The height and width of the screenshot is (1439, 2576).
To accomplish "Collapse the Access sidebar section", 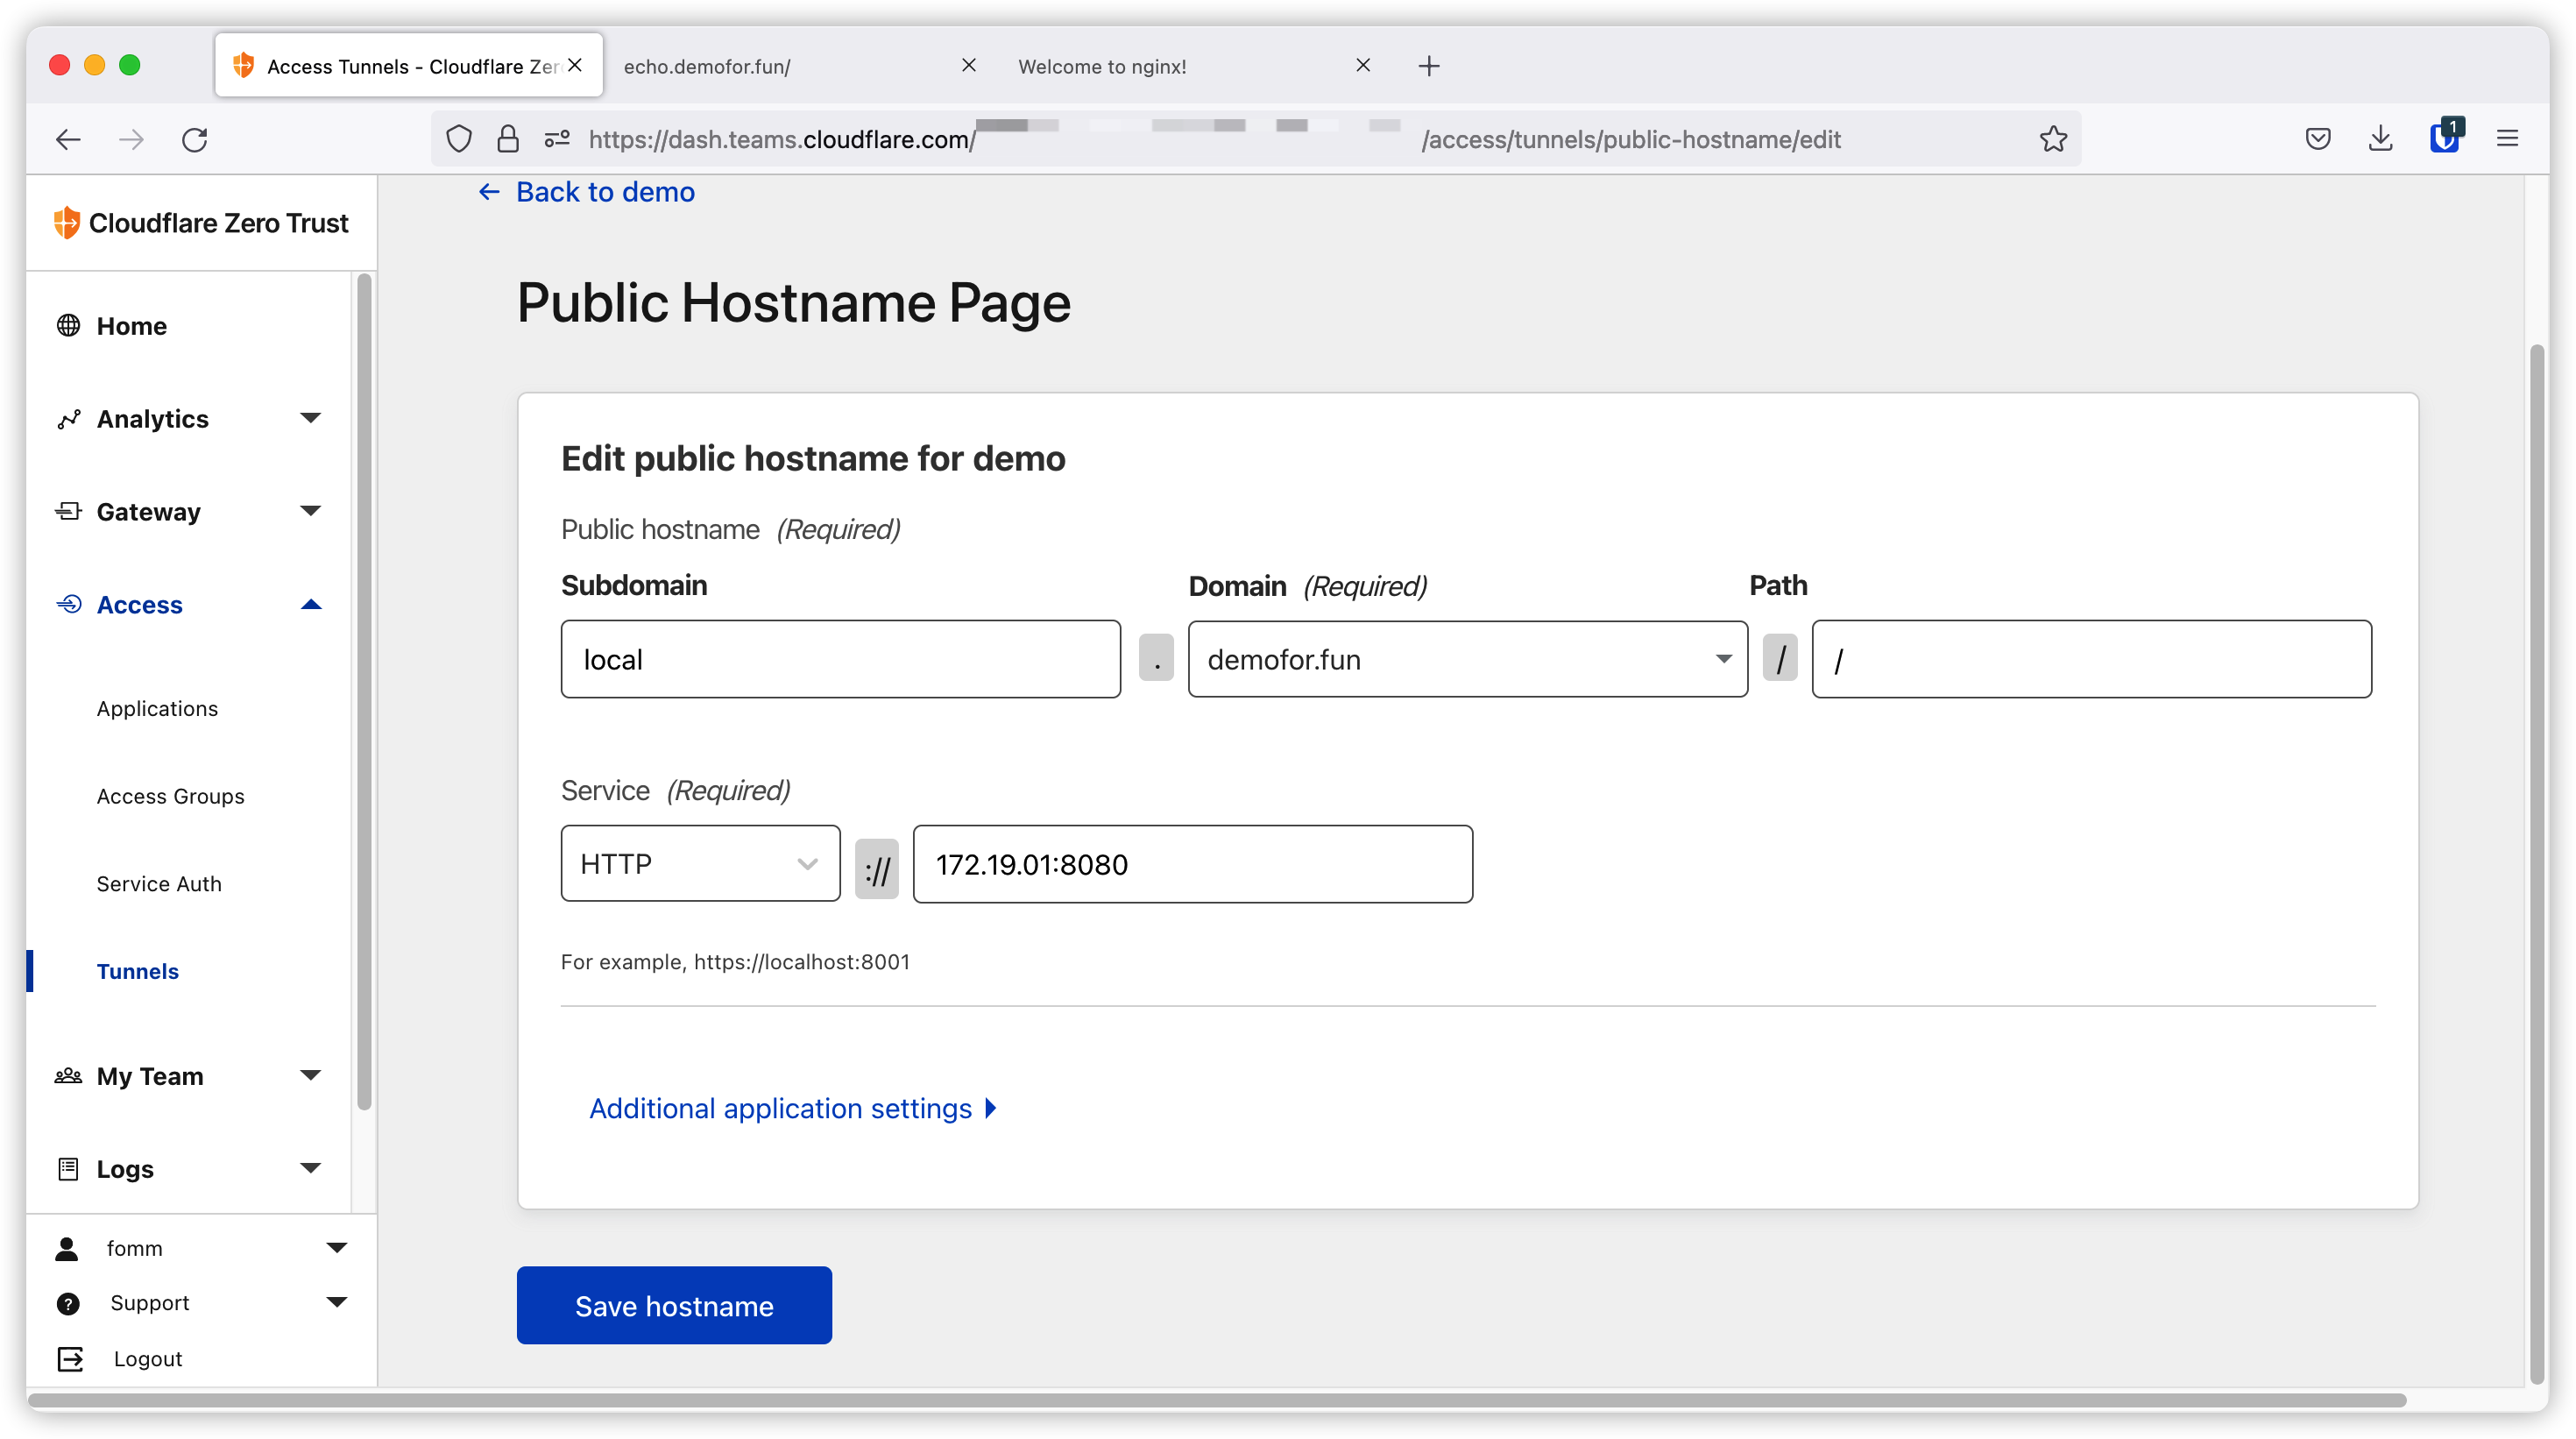I will 310,604.
